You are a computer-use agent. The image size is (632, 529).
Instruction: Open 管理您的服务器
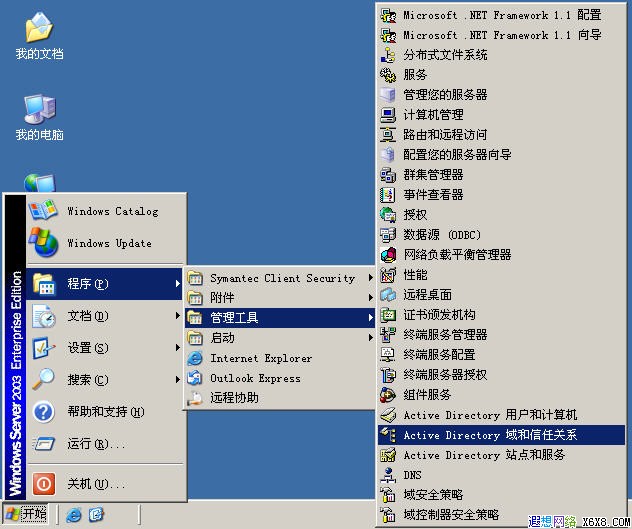pyautogui.click(x=501, y=95)
